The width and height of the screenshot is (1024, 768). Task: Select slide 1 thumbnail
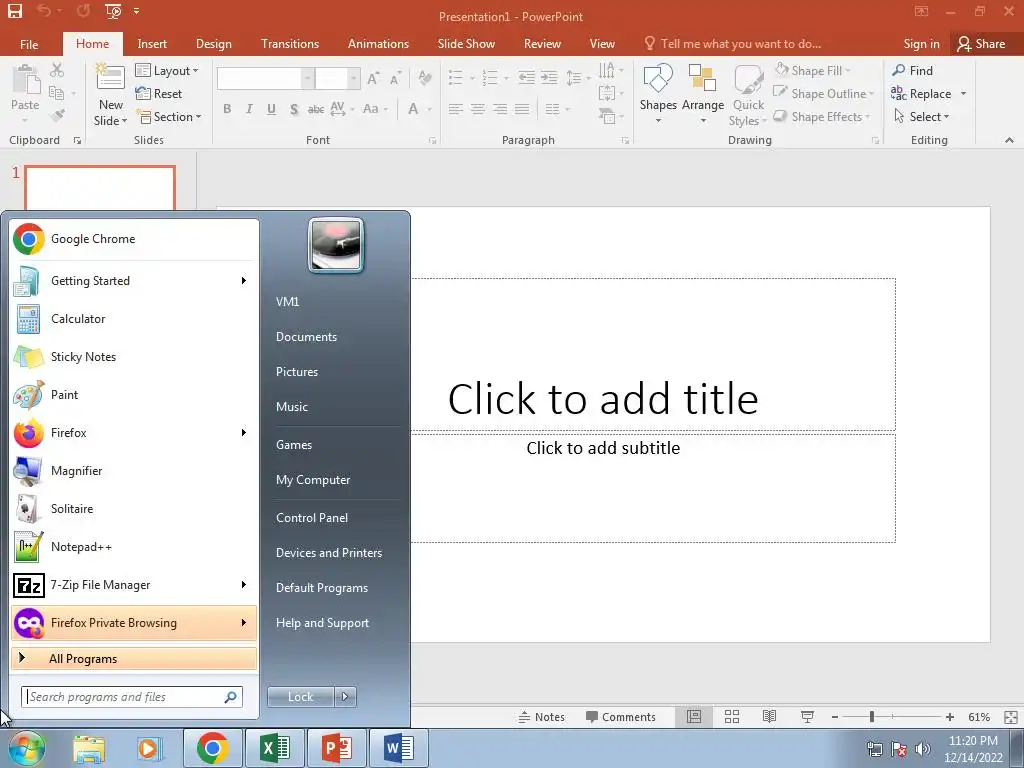tap(100, 189)
